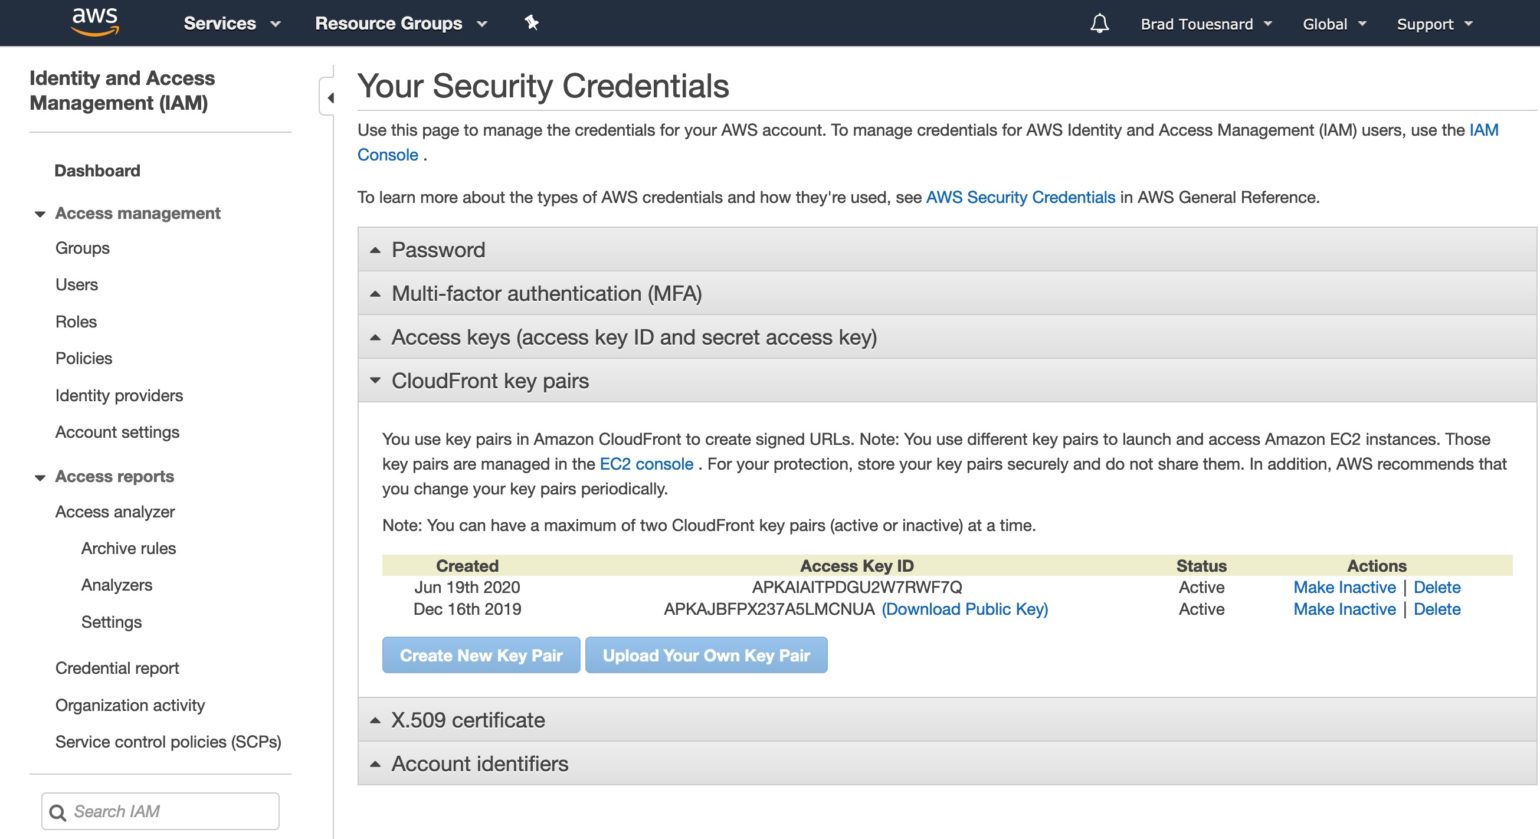Follow the EC2 console link
Screen dimensions: 1540x839
pyautogui.click(x=646, y=464)
